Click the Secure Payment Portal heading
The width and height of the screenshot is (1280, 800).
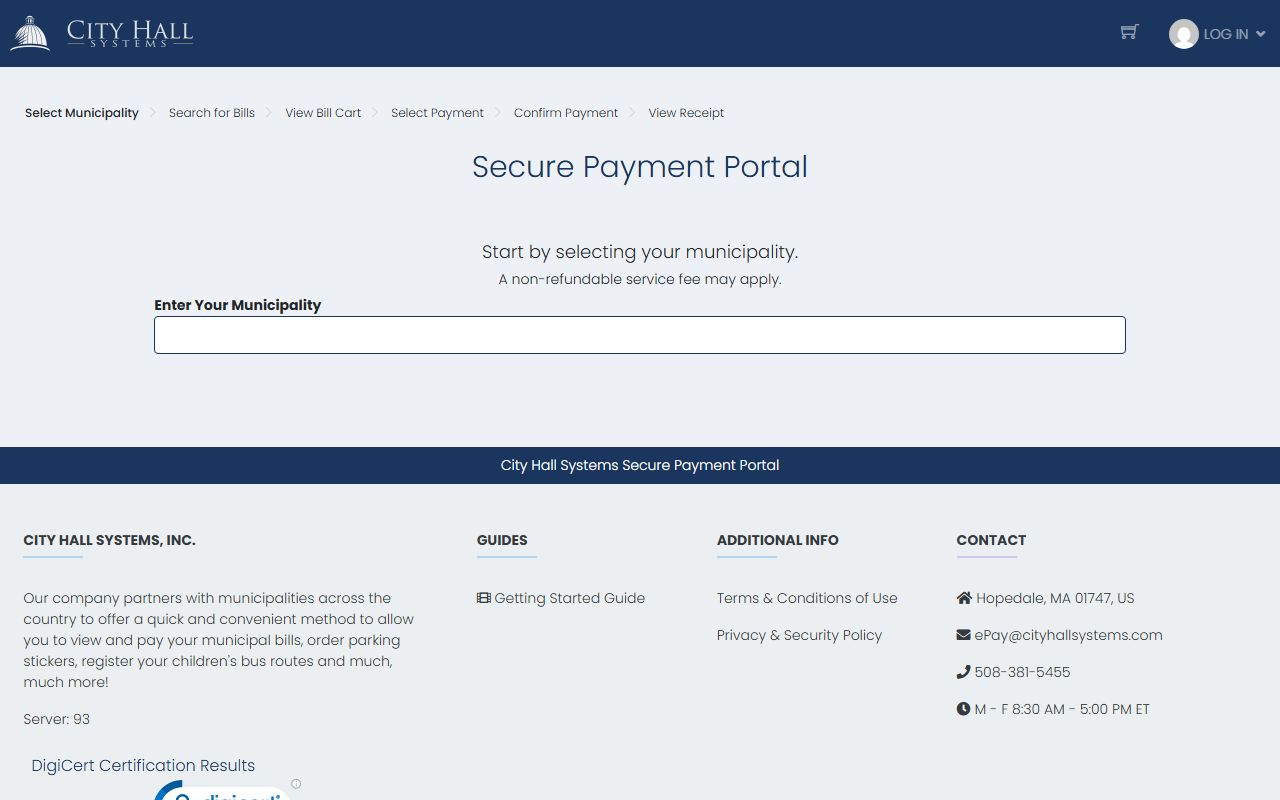640,167
